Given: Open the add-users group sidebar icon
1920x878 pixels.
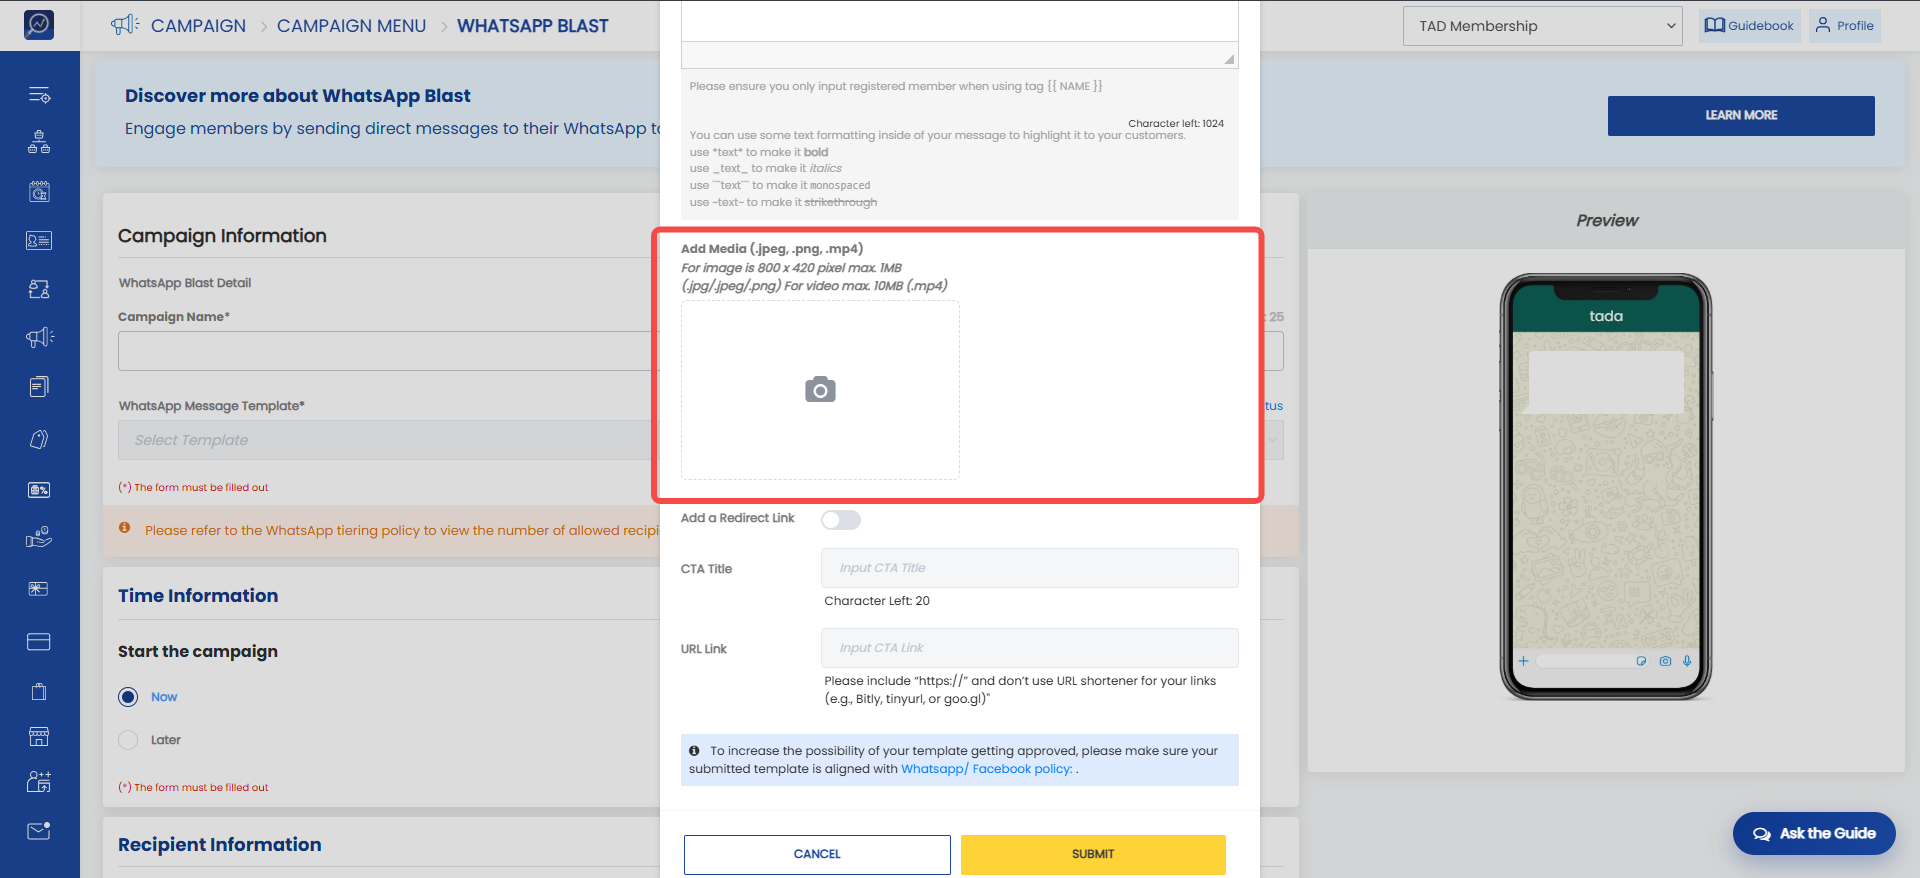Looking at the screenshot, I should click(x=39, y=782).
